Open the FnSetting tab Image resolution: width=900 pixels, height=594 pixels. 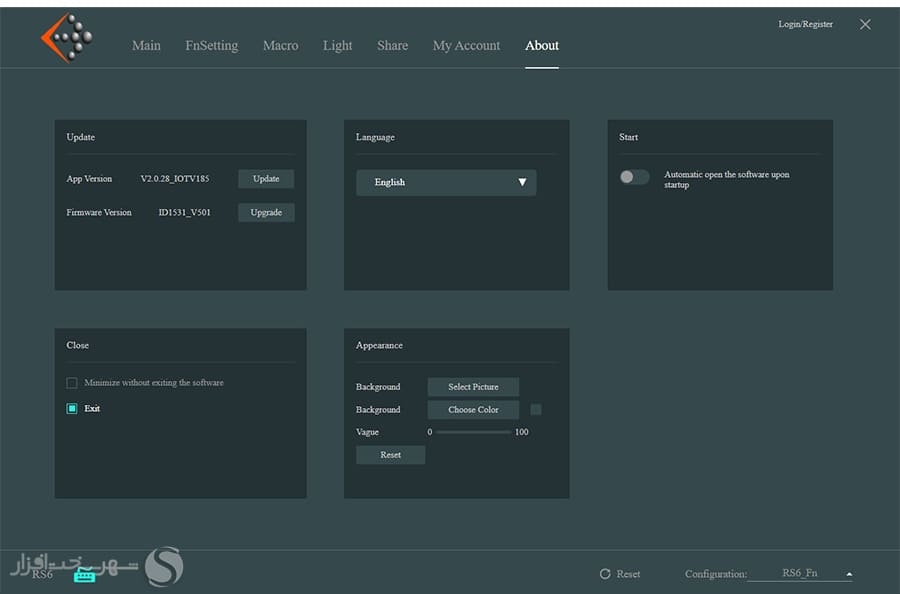pos(211,46)
